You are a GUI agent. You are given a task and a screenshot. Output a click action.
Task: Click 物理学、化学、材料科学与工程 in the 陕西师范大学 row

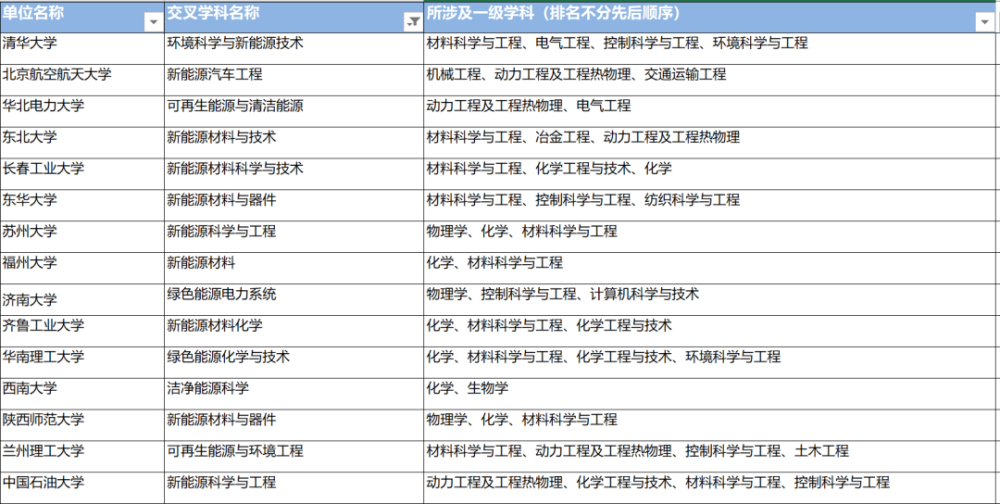tap(709, 424)
